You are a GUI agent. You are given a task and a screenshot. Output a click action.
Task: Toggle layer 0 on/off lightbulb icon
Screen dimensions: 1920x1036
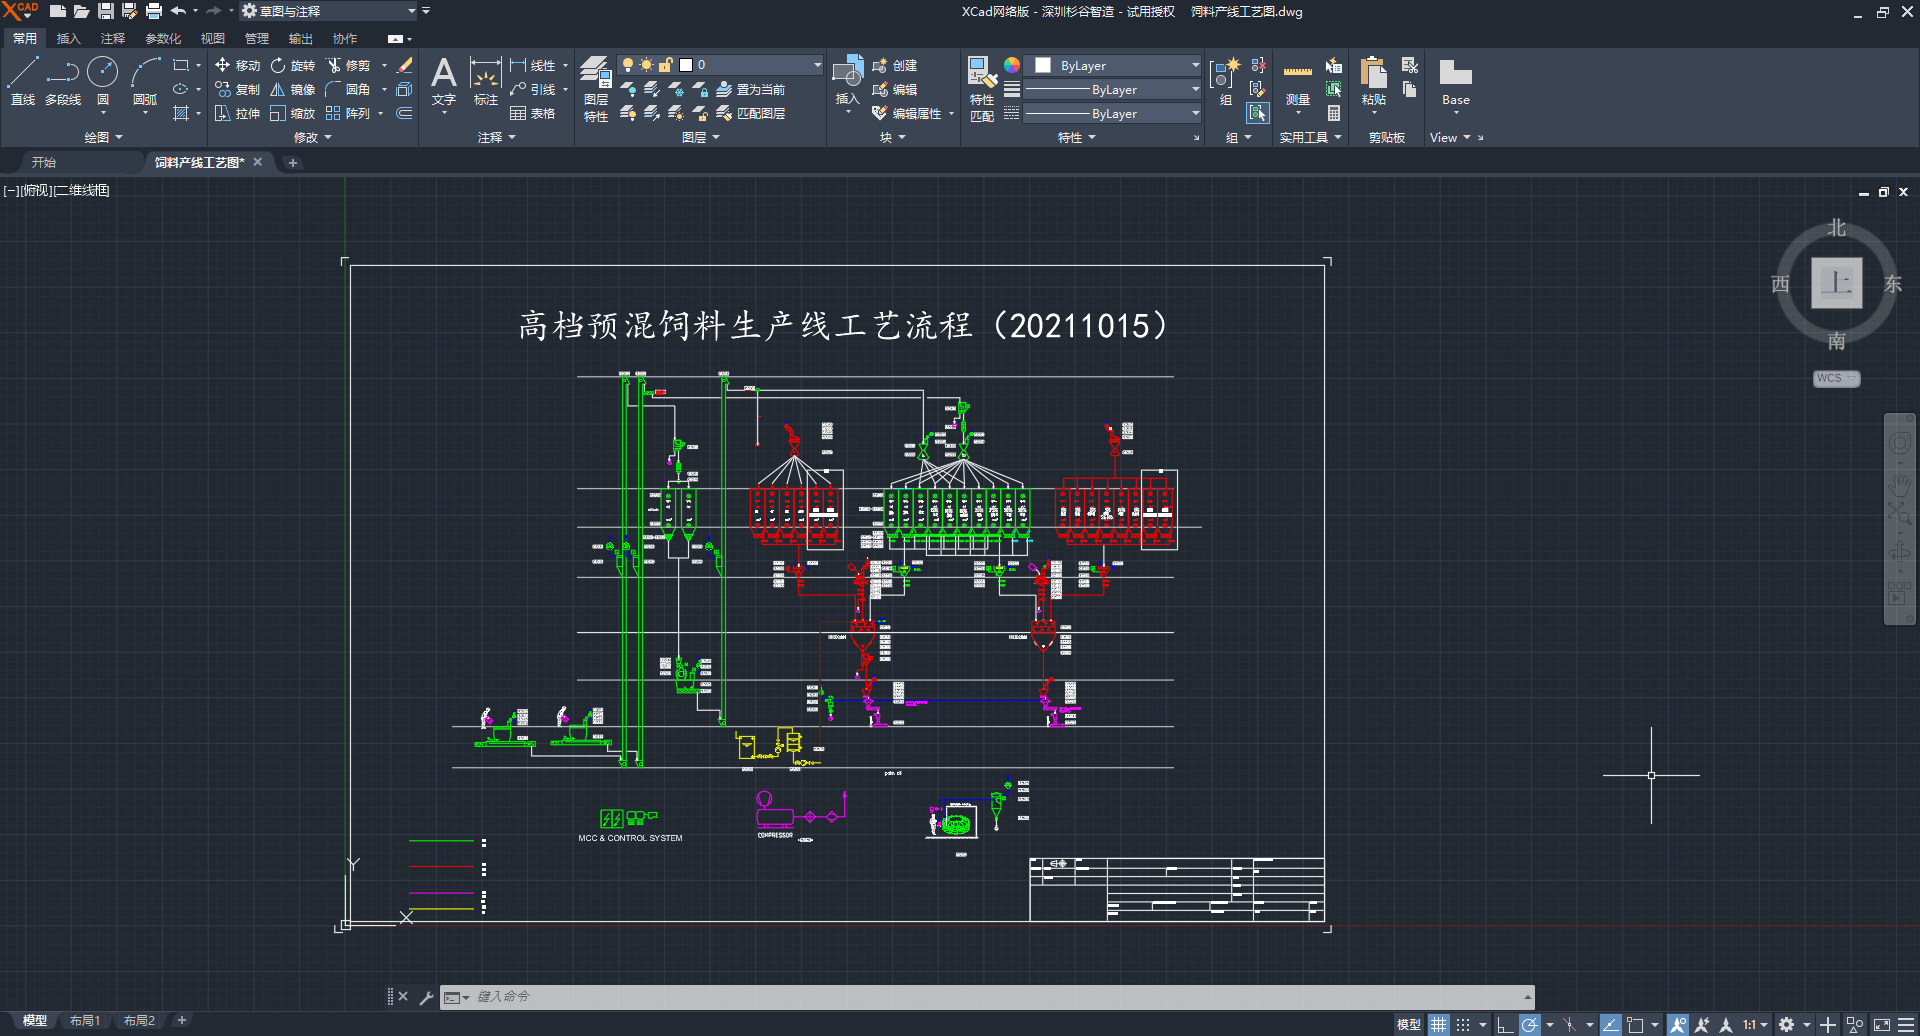coord(628,65)
